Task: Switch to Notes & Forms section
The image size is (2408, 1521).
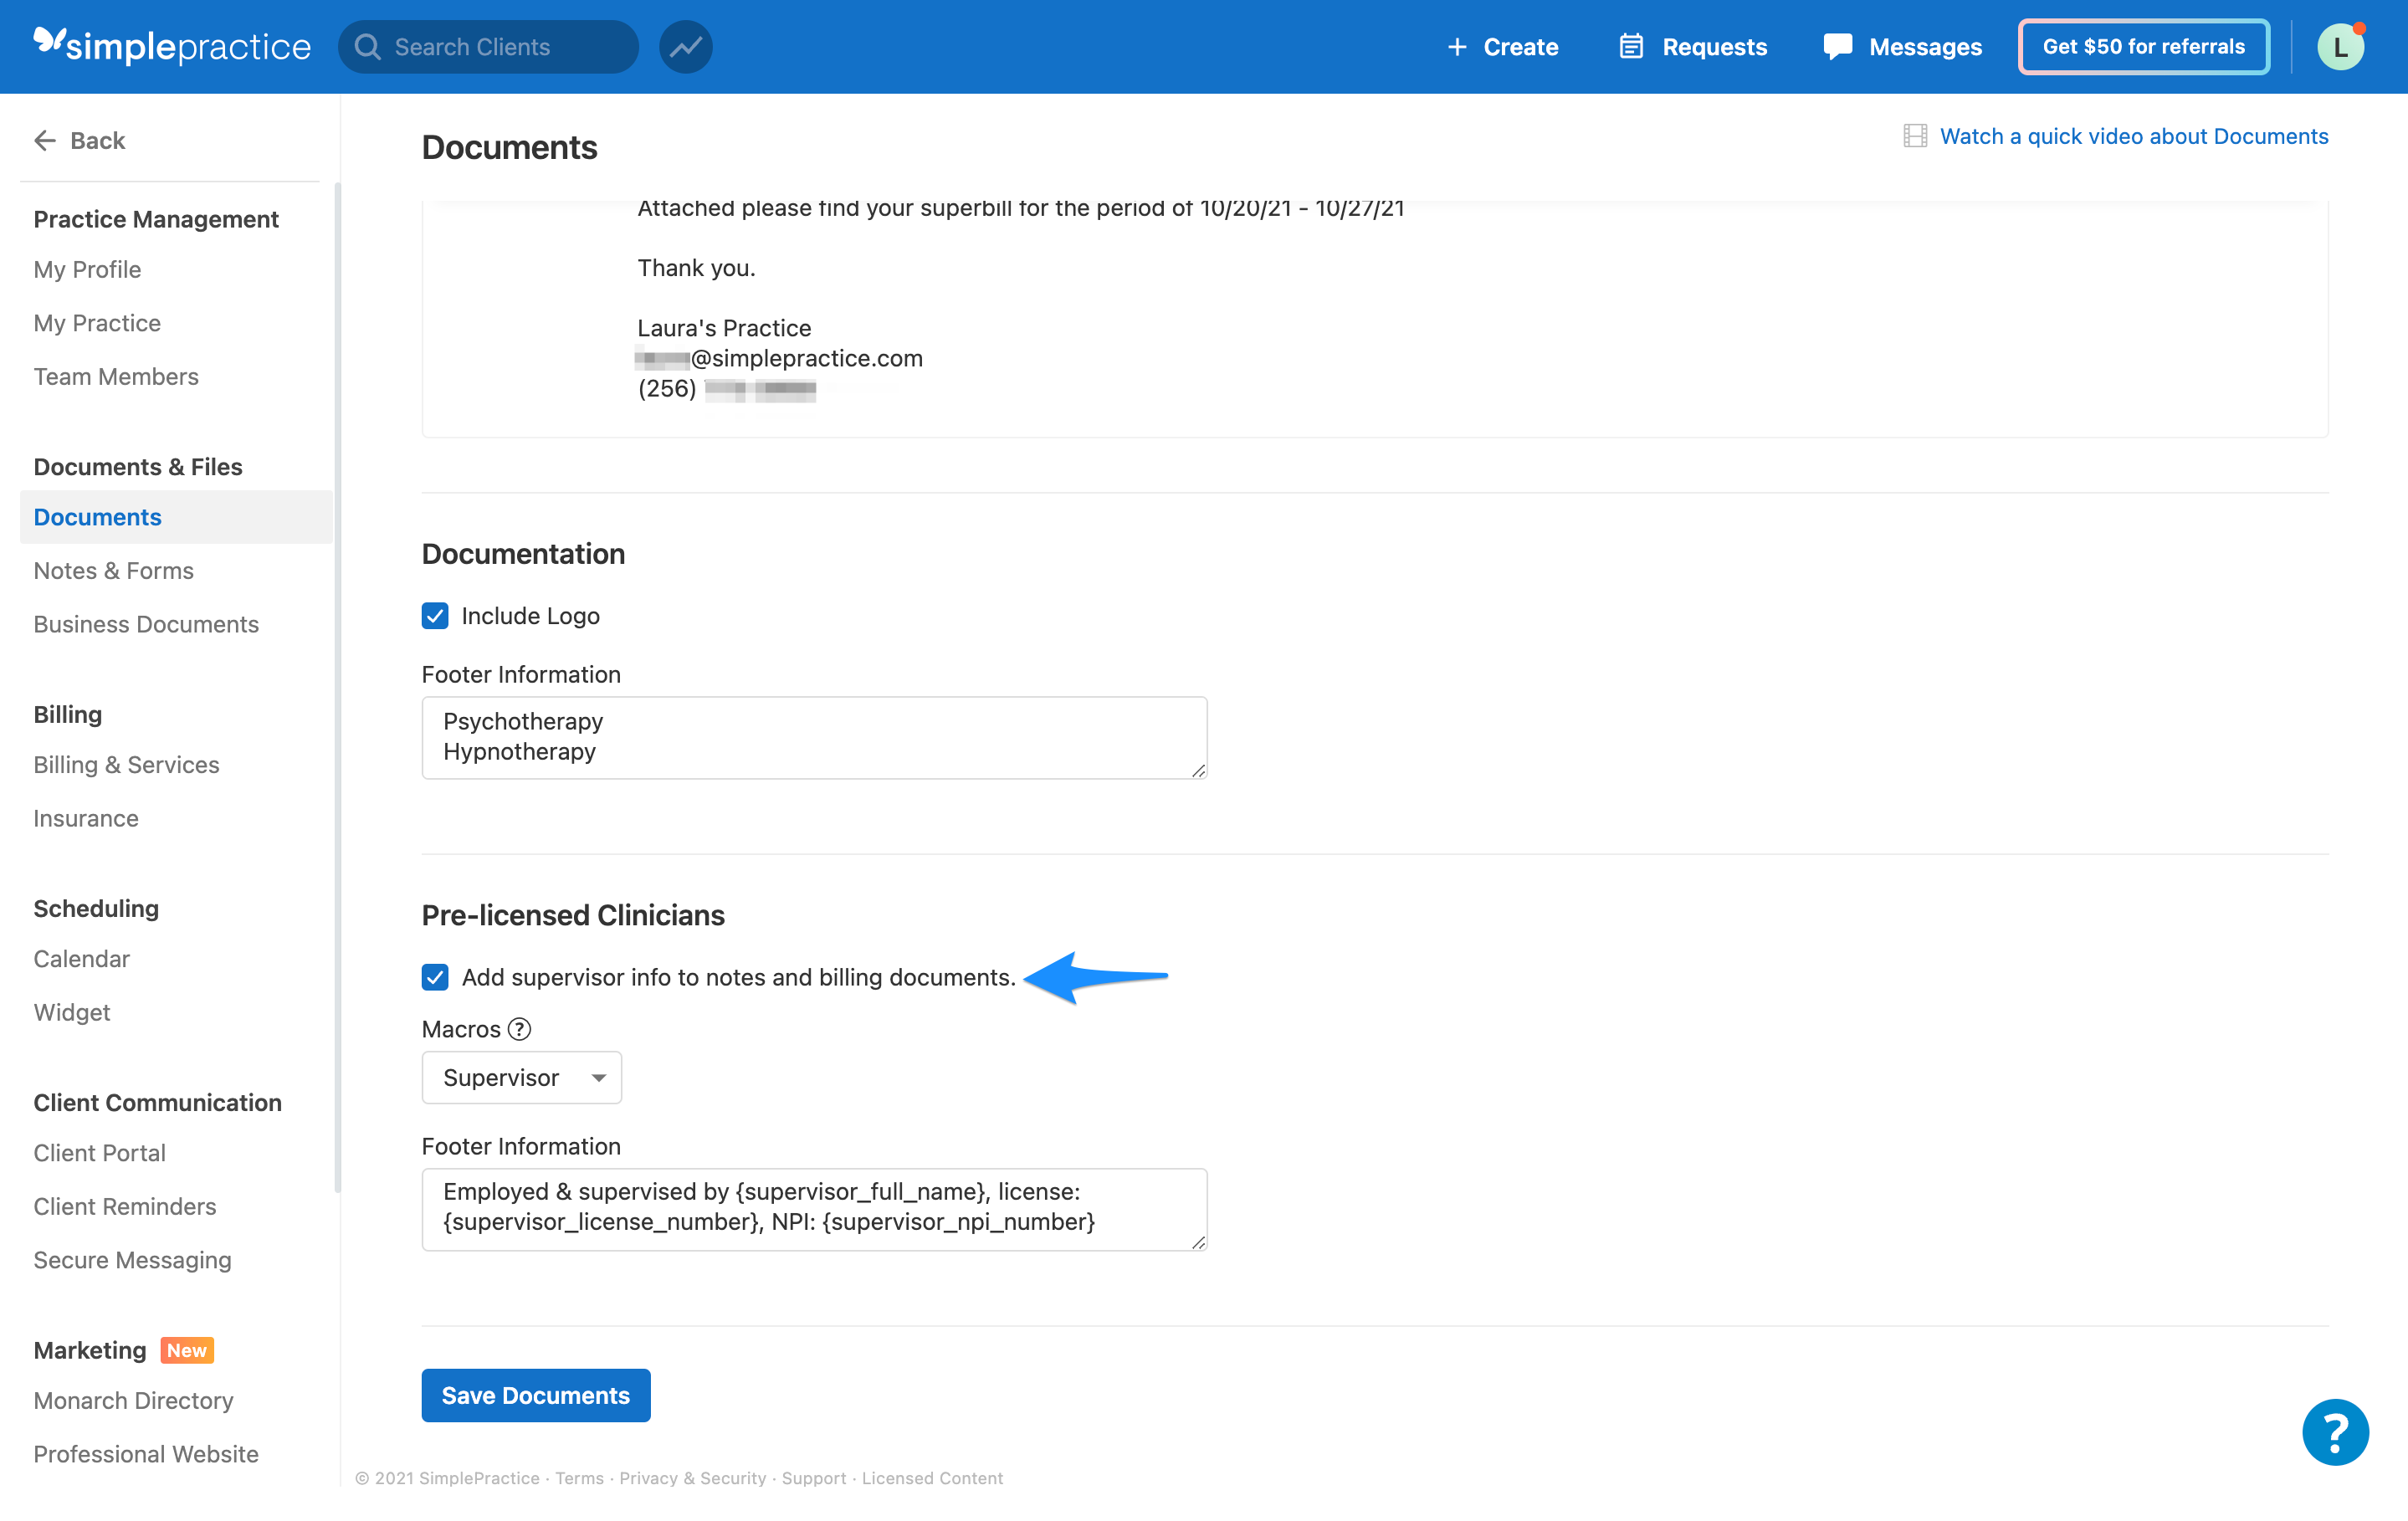Action: click(x=113, y=570)
